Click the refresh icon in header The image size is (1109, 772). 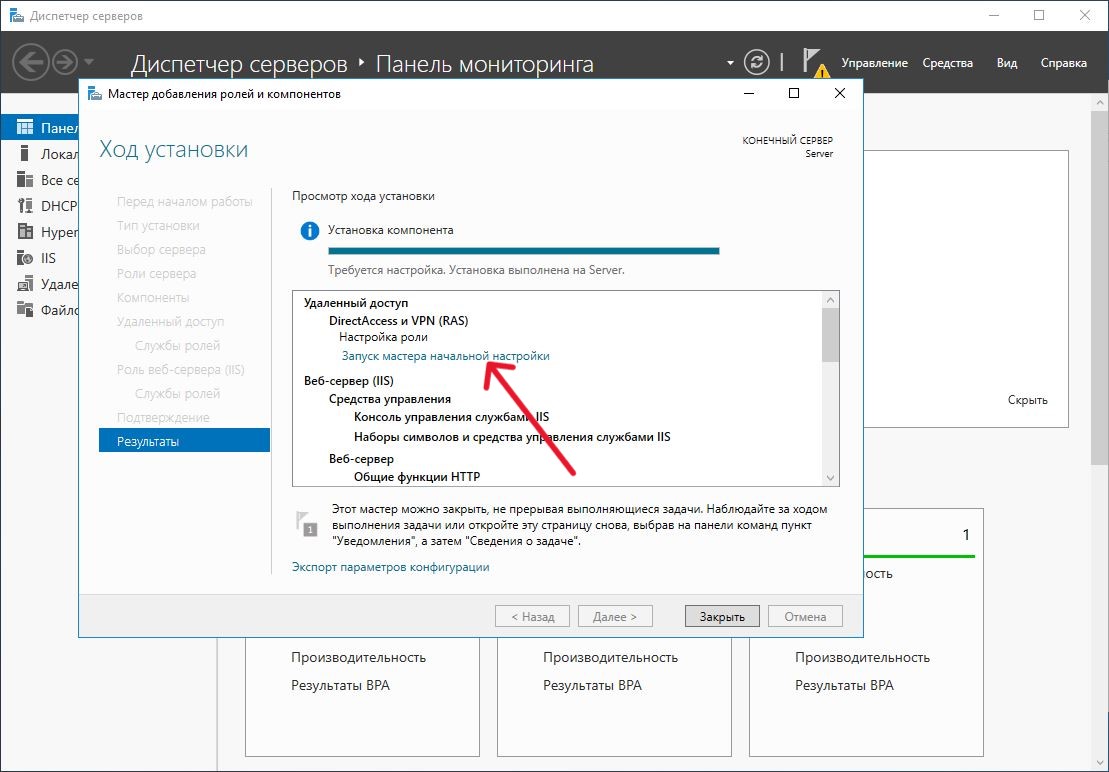[x=759, y=62]
